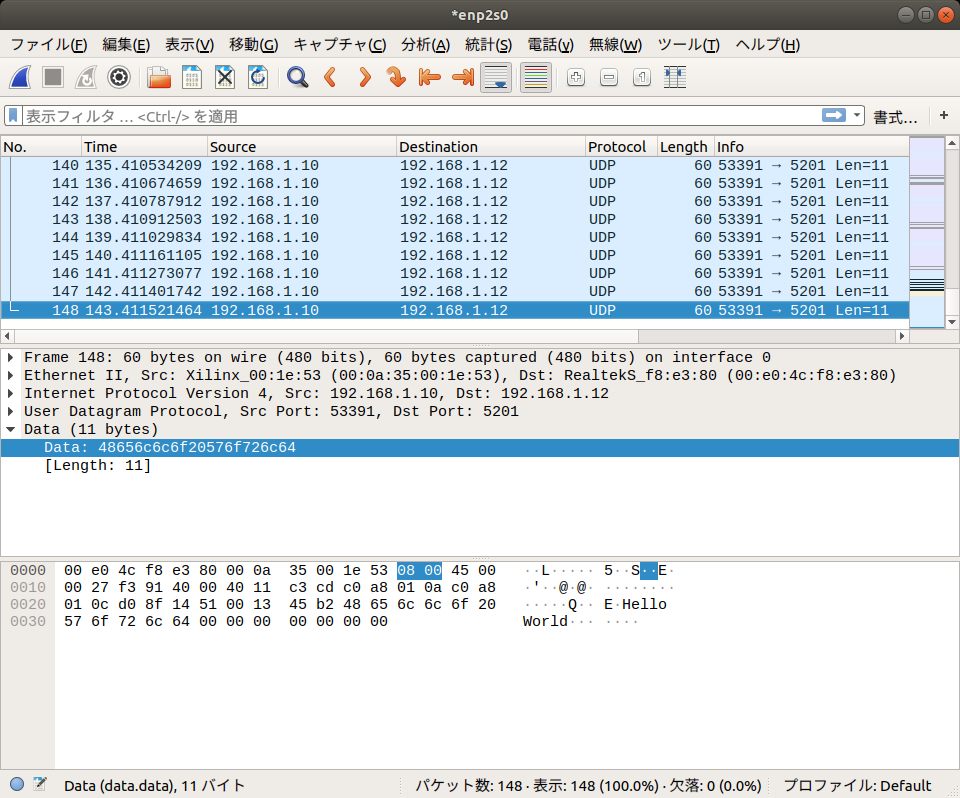
Task: Sort by Destination column header
Action: [x=490, y=147]
